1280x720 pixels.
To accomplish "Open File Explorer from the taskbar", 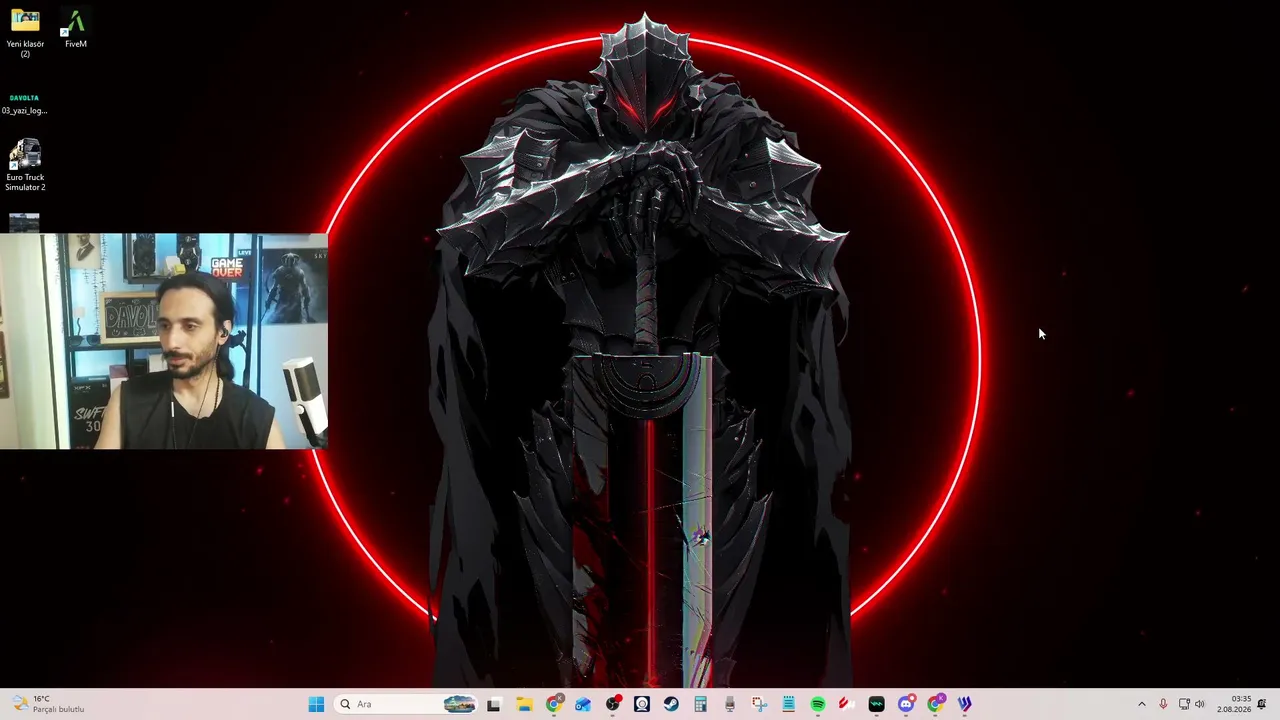I will 524,704.
